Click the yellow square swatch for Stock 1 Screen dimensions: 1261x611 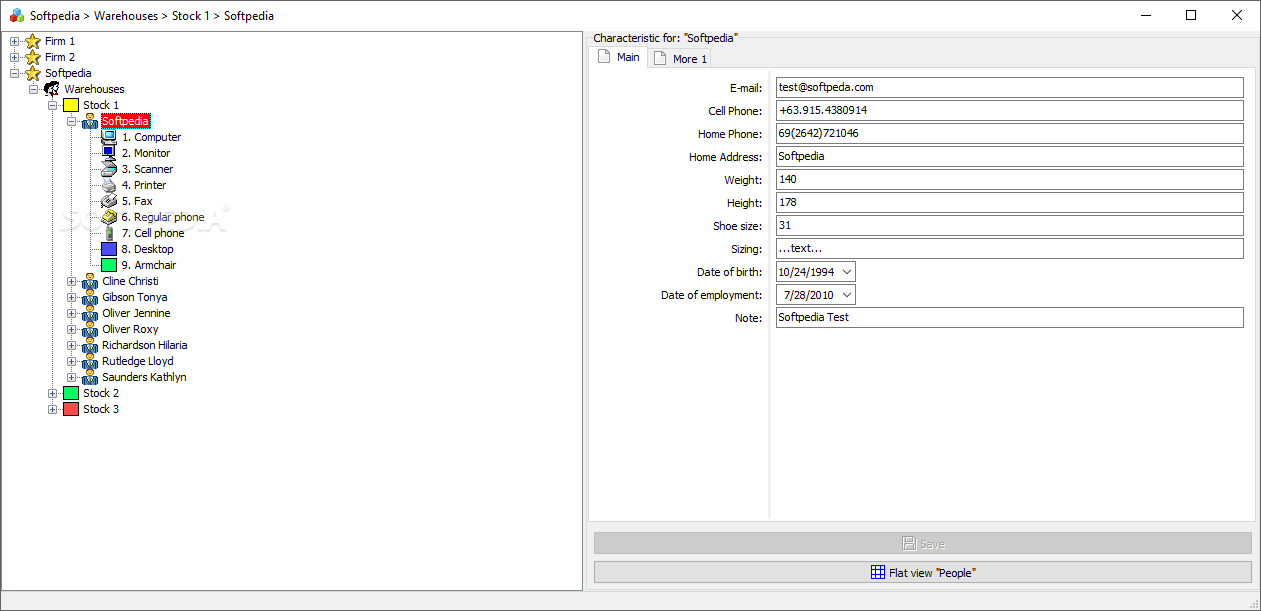[x=71, y=105]
